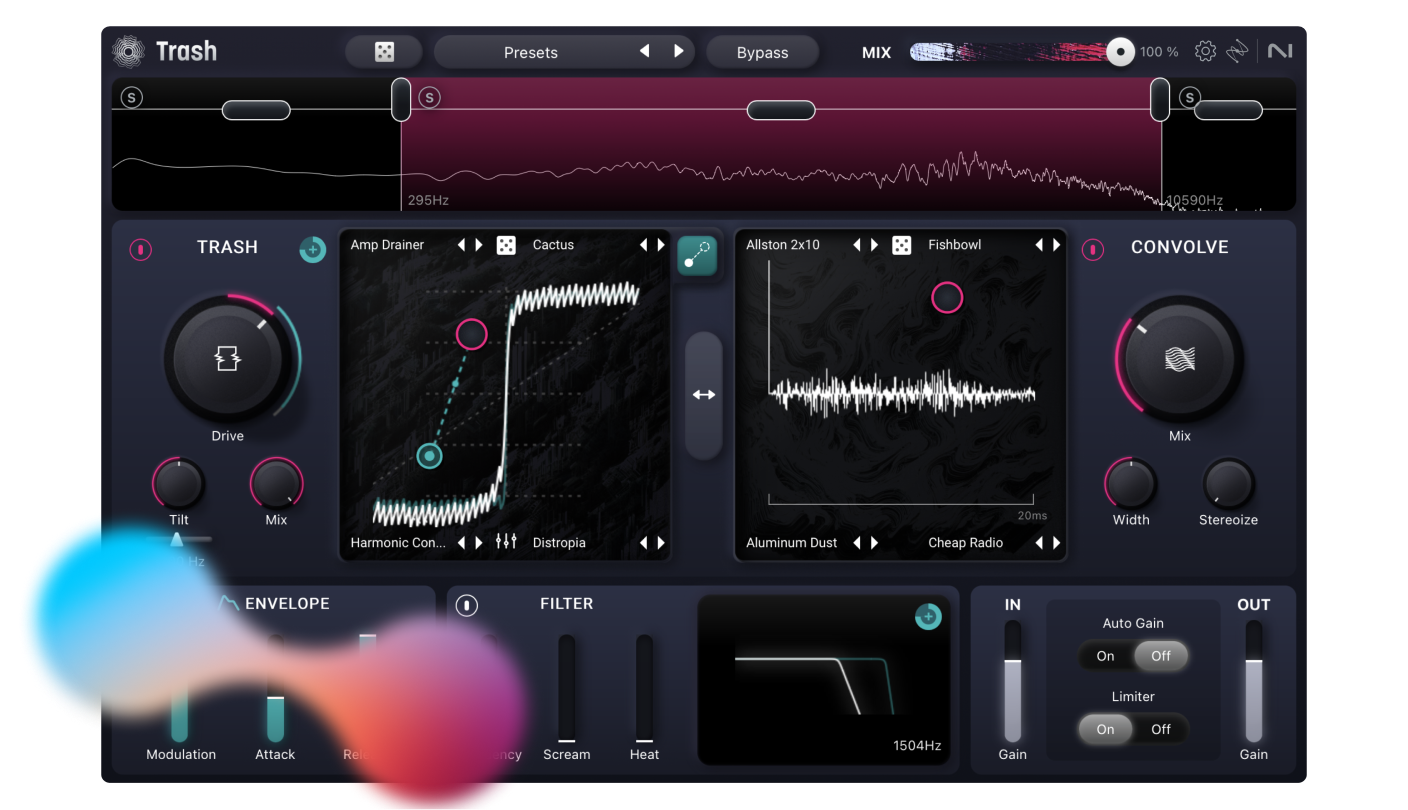Turn the Limiter Off
This screenshot has height=810, width=1408.
(x=1161, y=729)
